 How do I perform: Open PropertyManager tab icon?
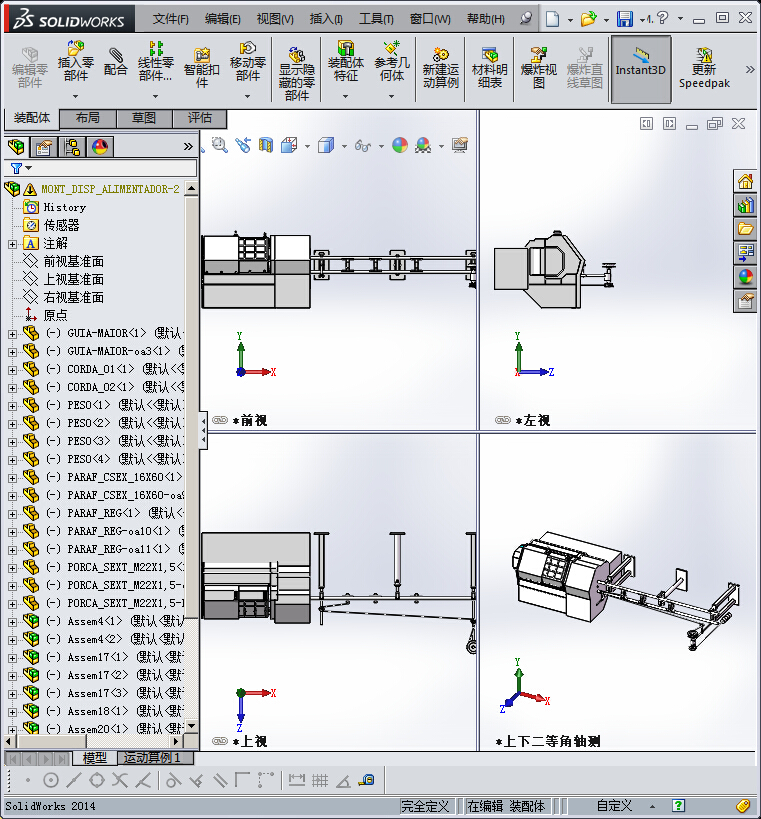43,147
